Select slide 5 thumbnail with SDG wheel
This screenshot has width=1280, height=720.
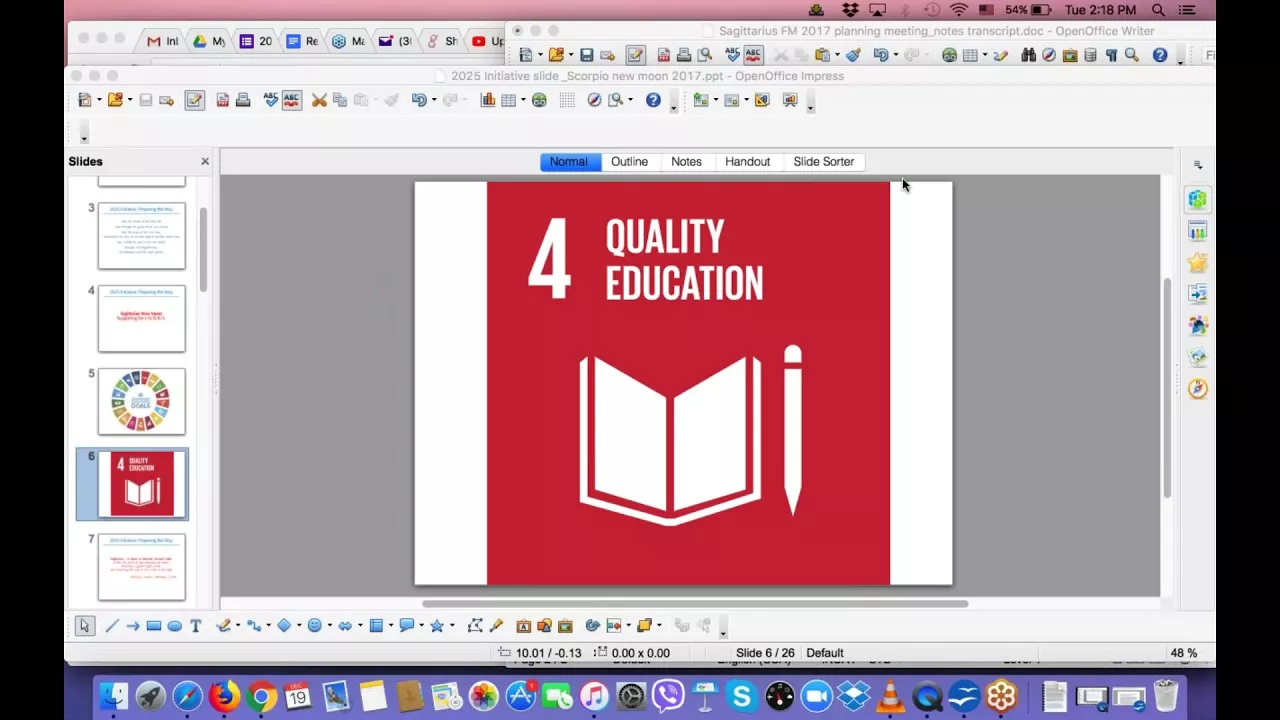click(x=142, y=401)
